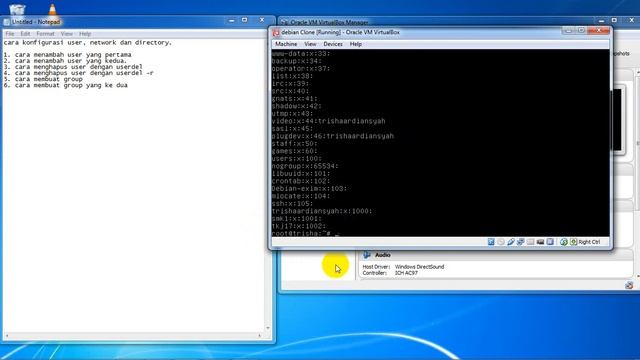Click 'Windows DirectSound' host driver value
Image resolution: width=640 pixels, height=360 pixels.
pyautogui.click(x=419, y=267)
